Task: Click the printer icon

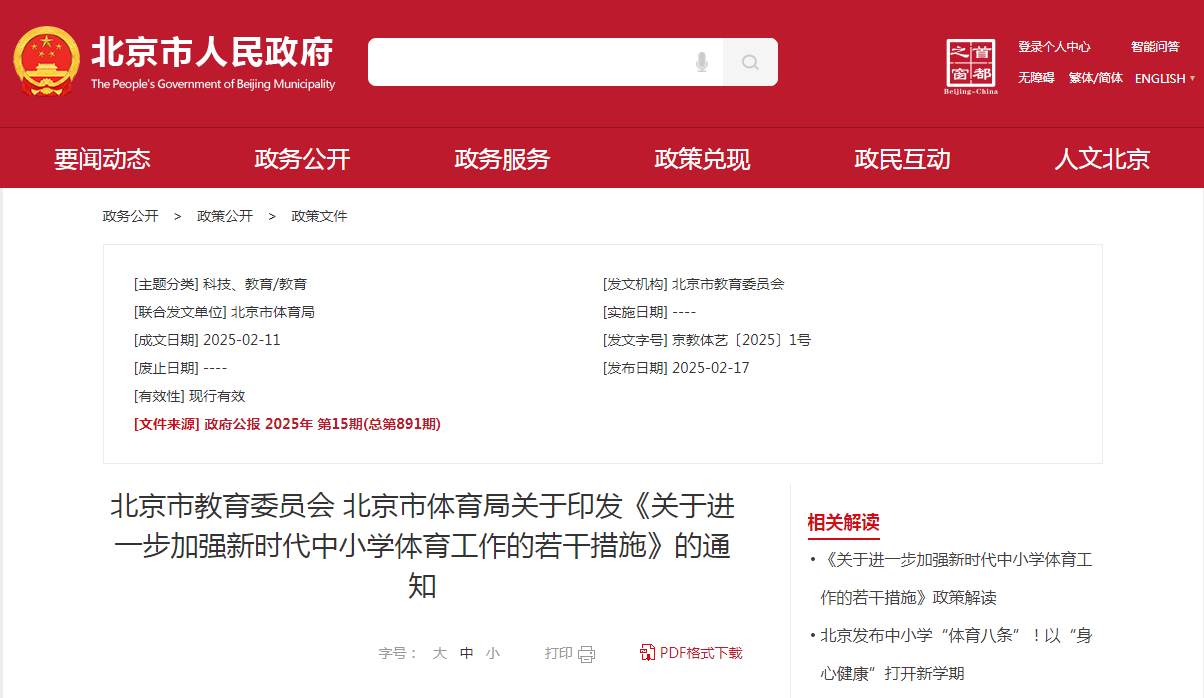Action: pos(586,654)
